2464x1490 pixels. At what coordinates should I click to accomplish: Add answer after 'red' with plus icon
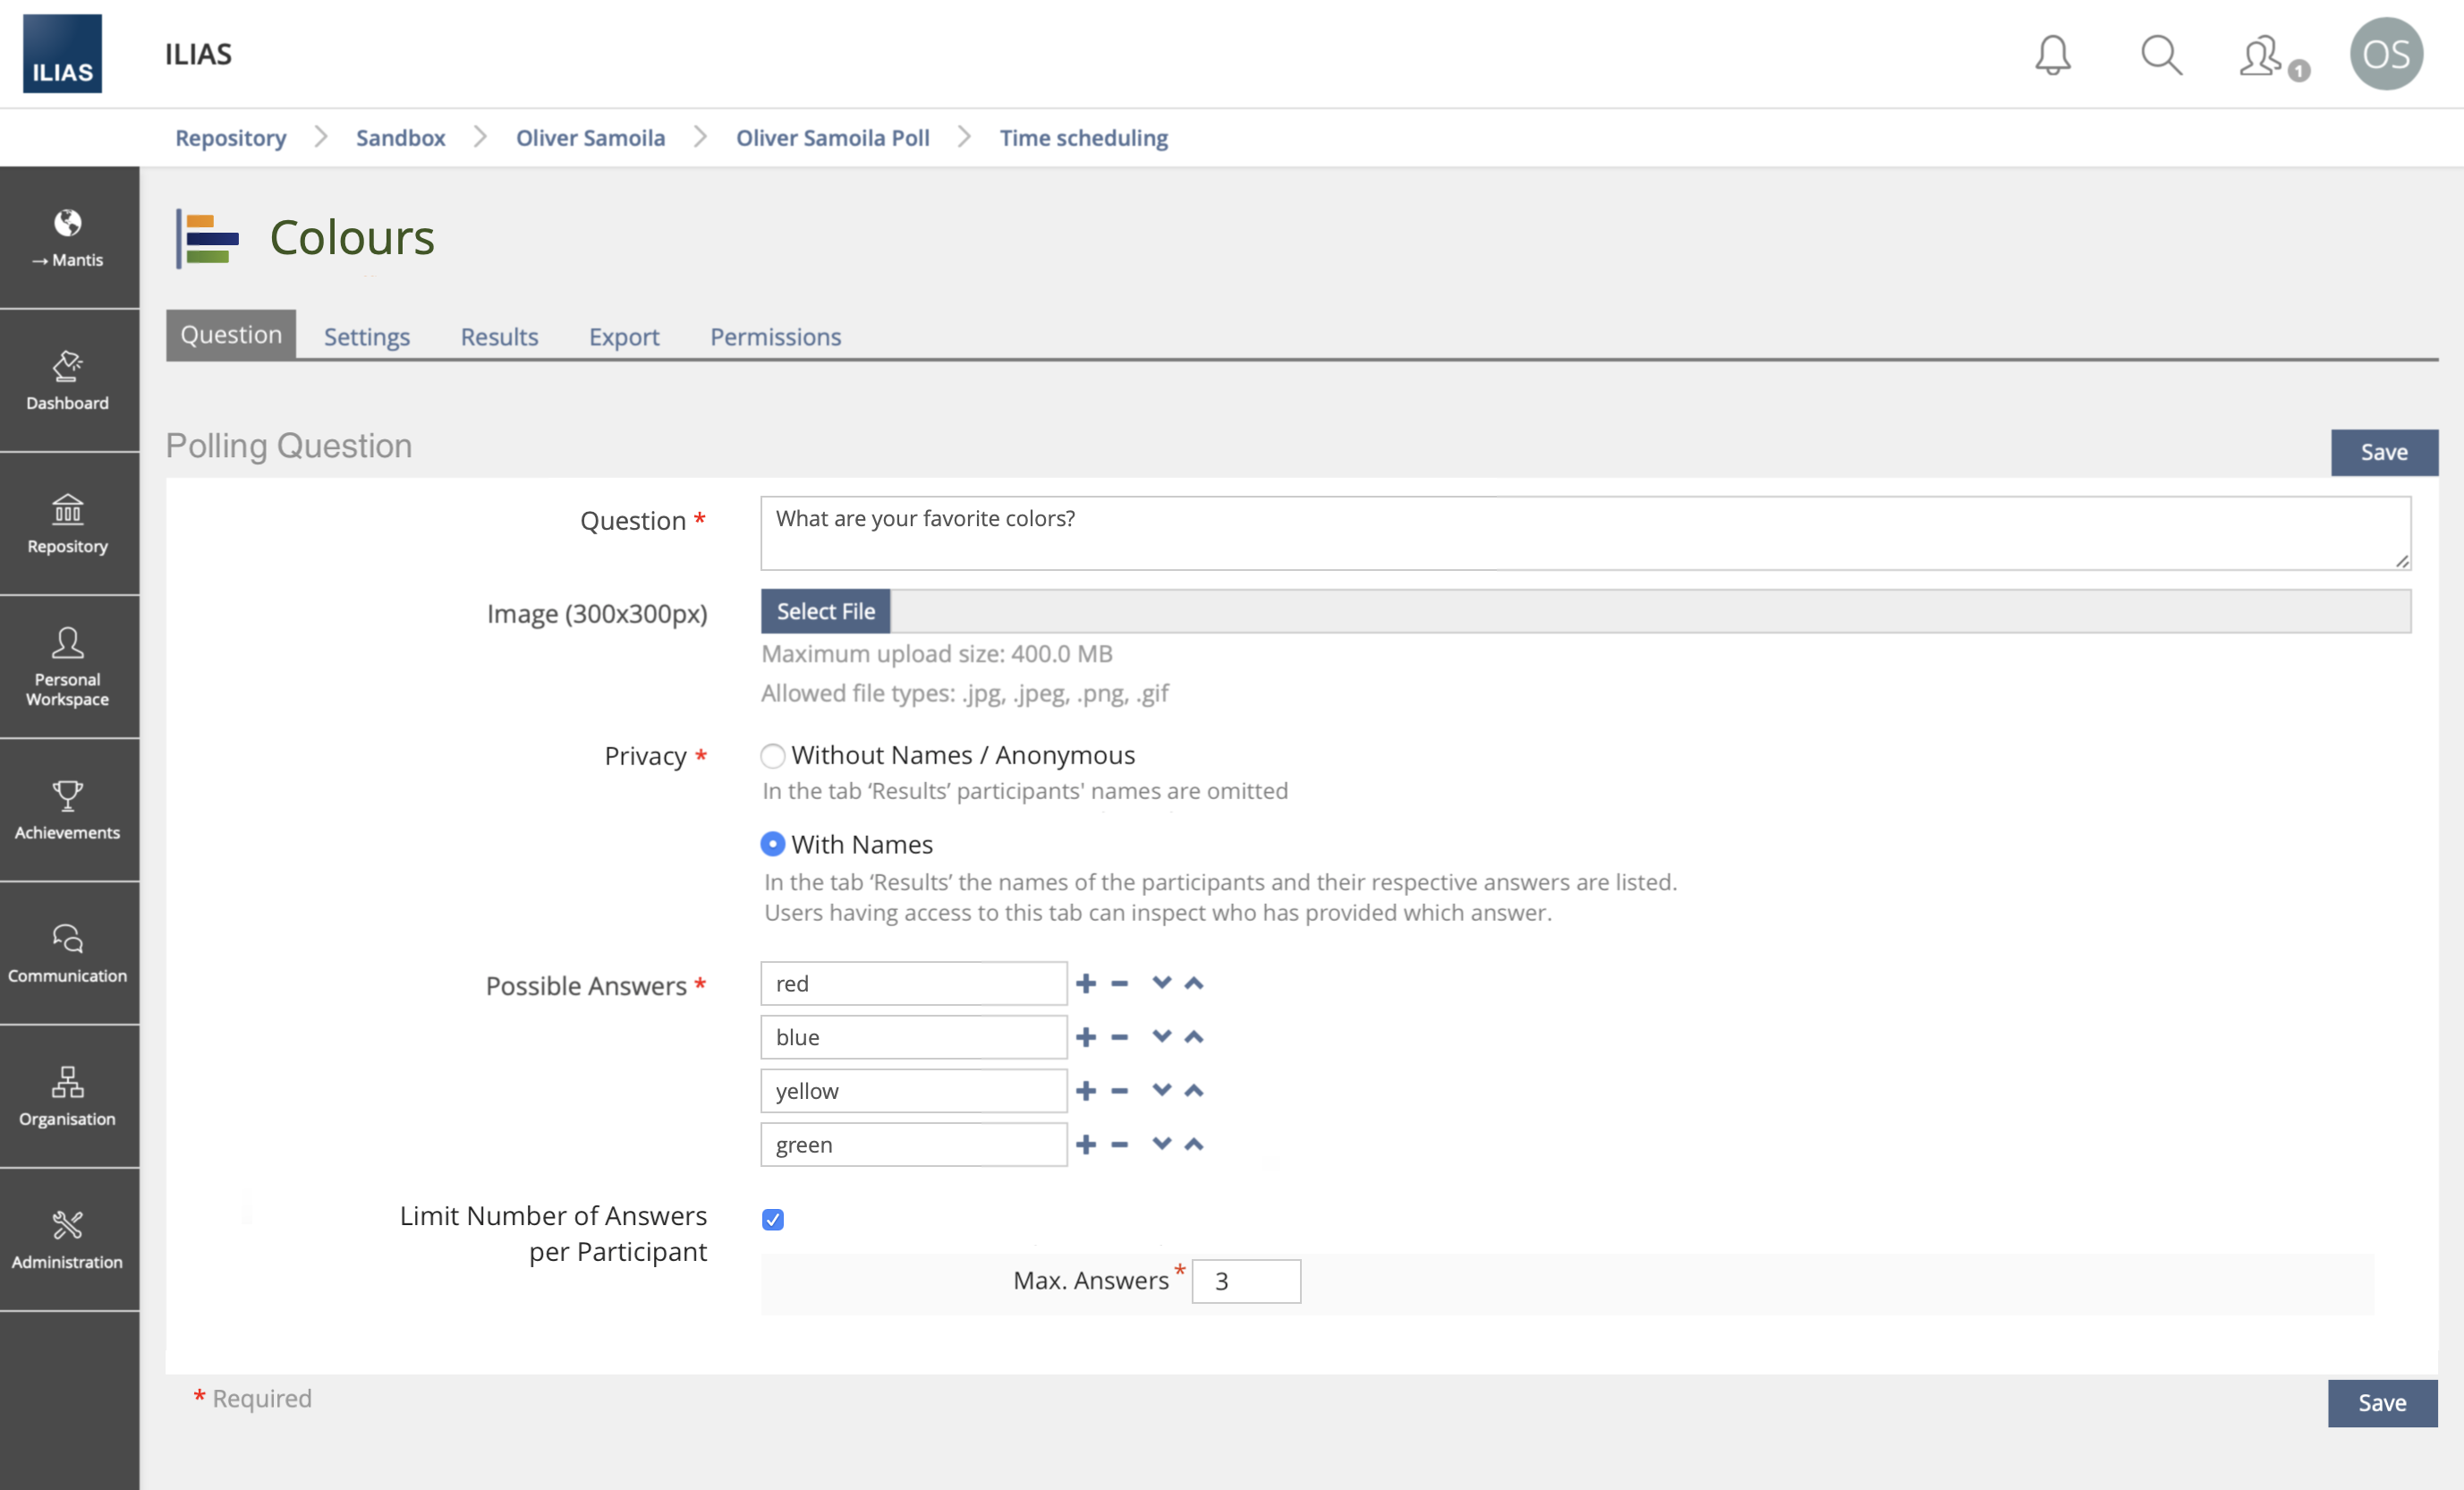coord(1086,984)
